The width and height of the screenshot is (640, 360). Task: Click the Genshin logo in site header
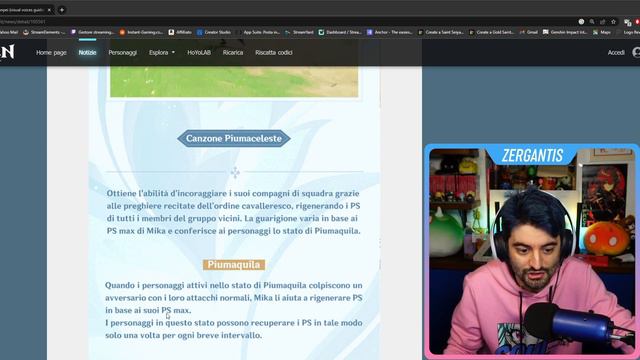pyautogui.click(x=7, y=52)
